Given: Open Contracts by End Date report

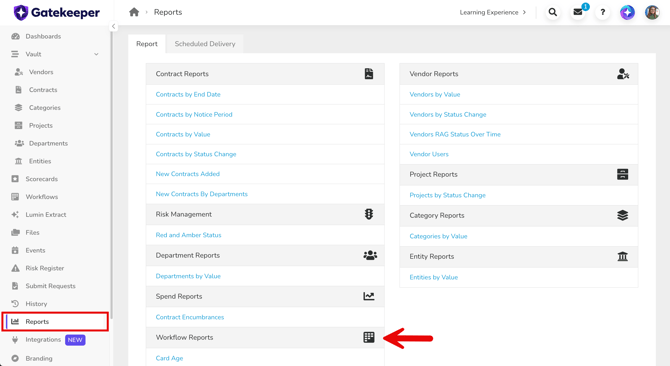Looking at the screenshot, I should [188, 94].
